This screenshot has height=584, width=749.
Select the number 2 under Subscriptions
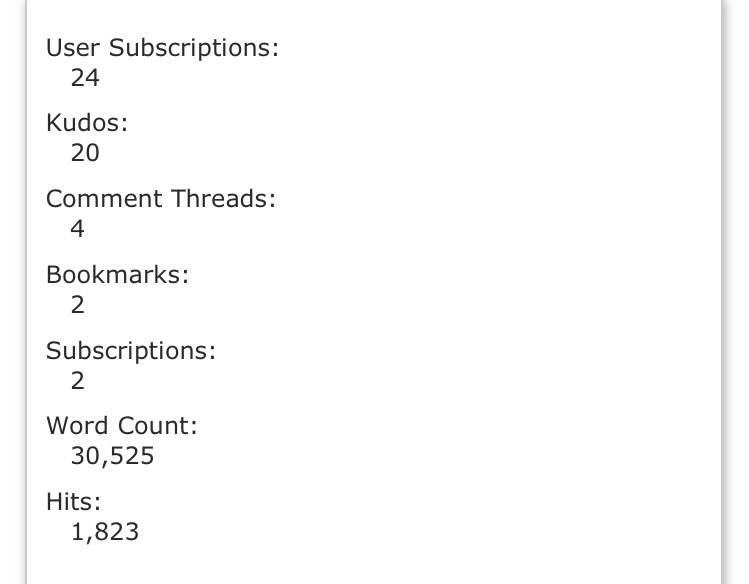[x=78, y=381]
